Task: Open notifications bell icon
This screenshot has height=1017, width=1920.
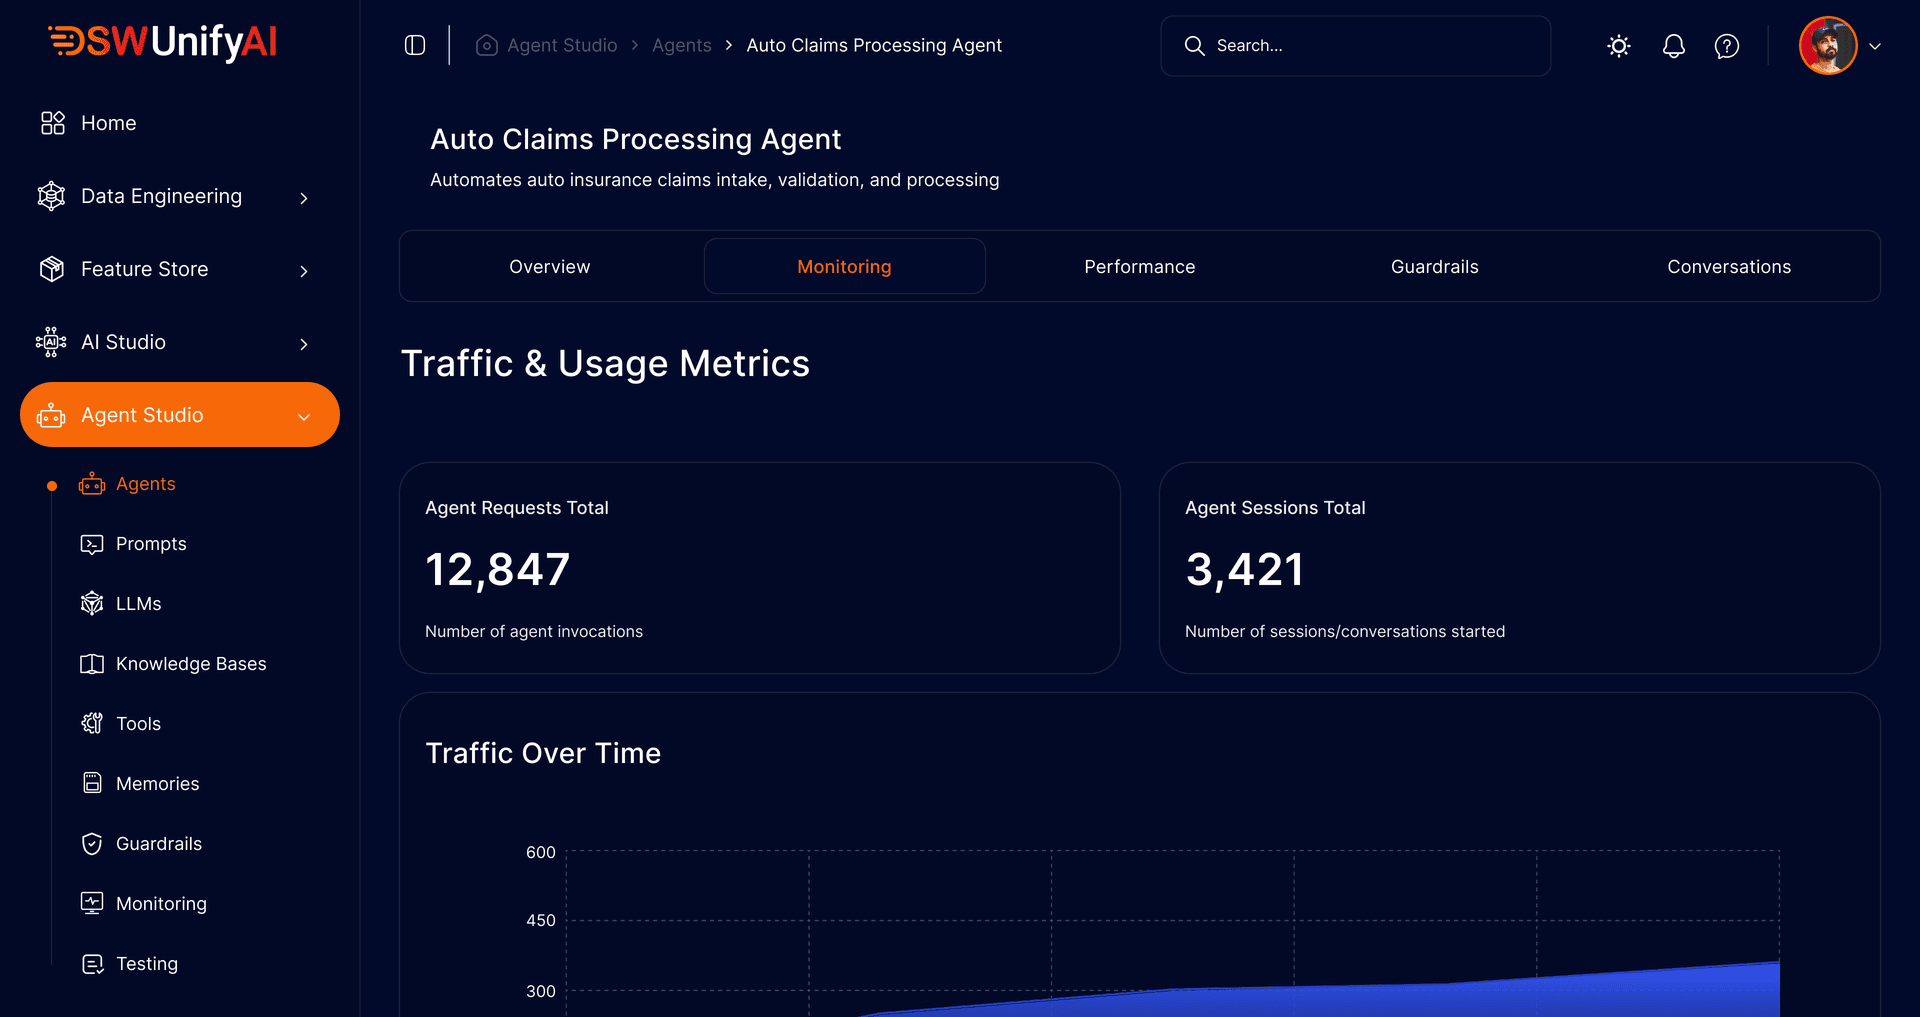Action: pyautogui.click(x=1673, y=46)
